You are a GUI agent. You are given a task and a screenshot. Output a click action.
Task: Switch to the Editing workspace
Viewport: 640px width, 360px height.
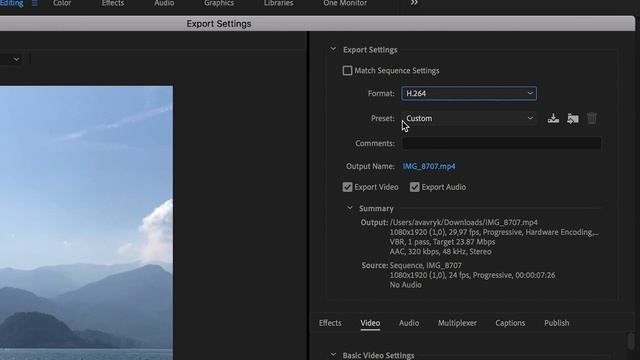tap(11, 3)
